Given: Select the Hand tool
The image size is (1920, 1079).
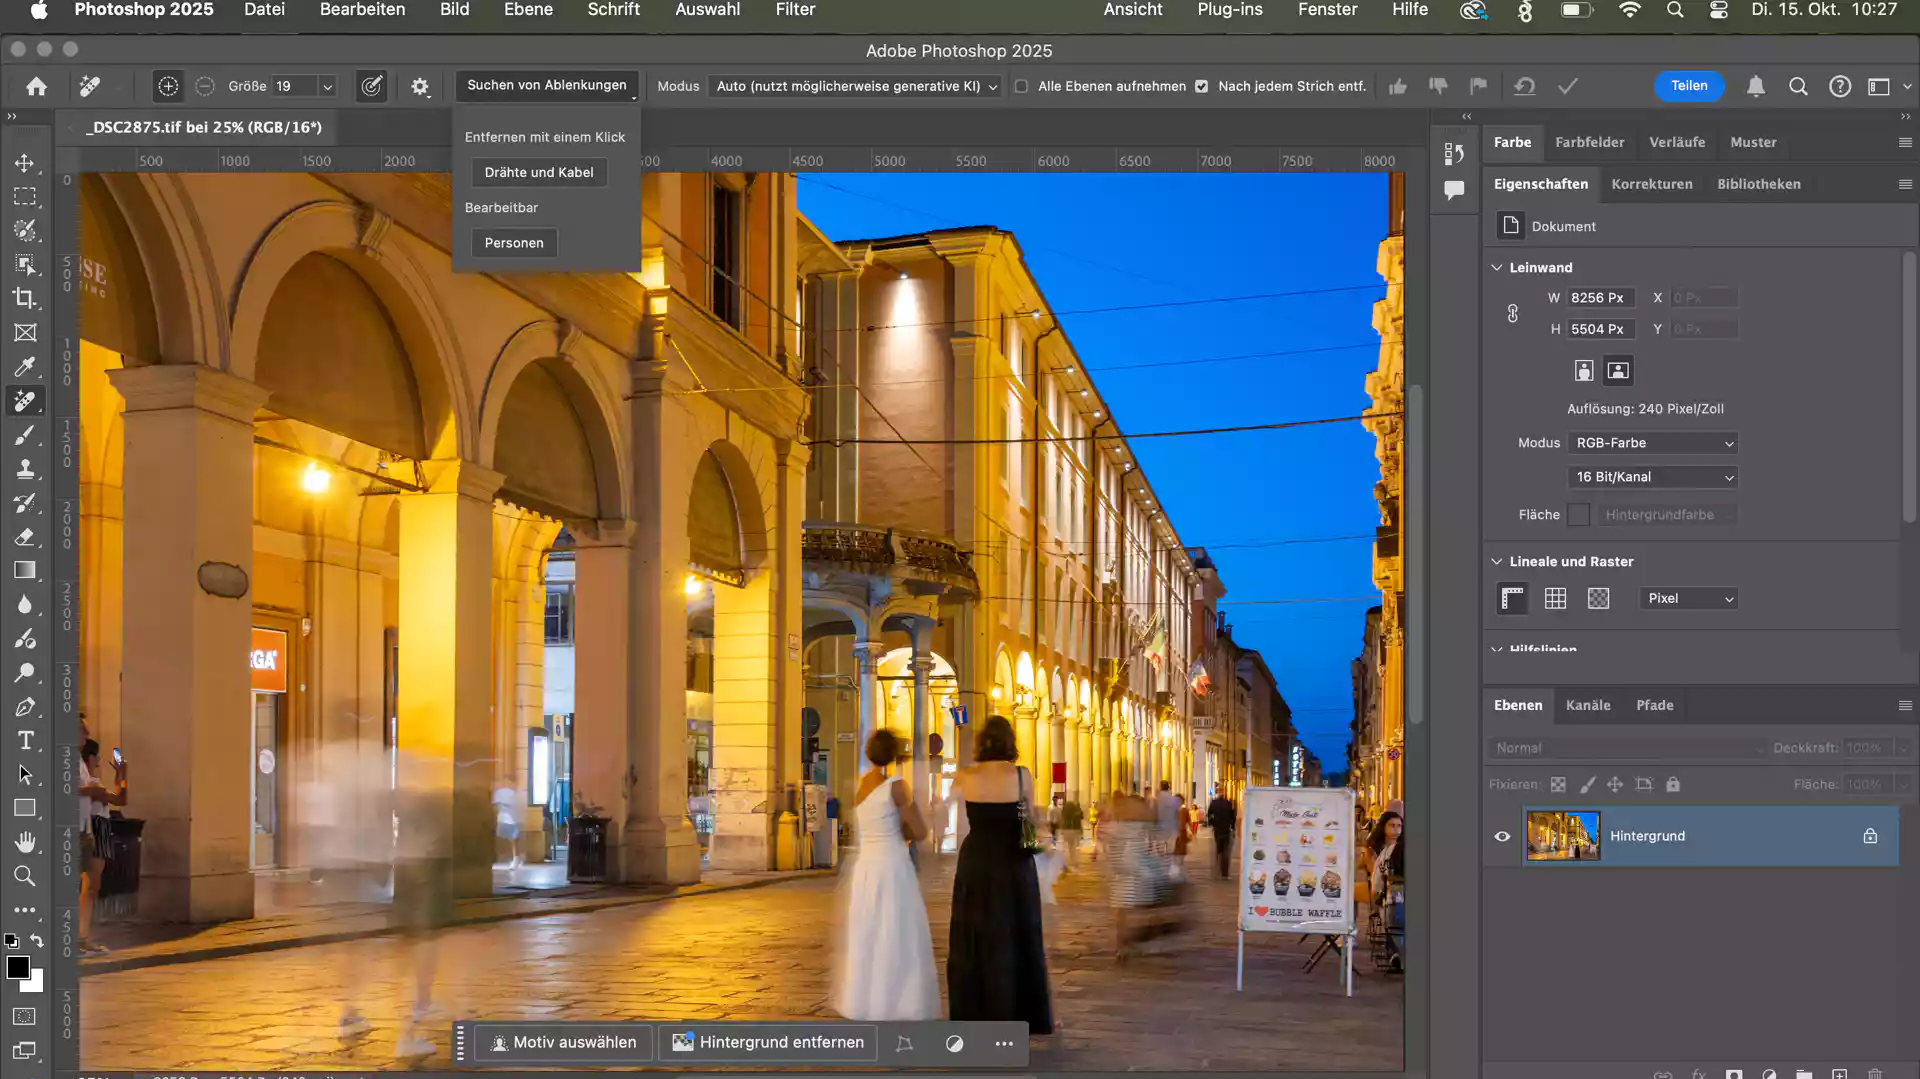Looking at the screenshot, I should 25,842.
